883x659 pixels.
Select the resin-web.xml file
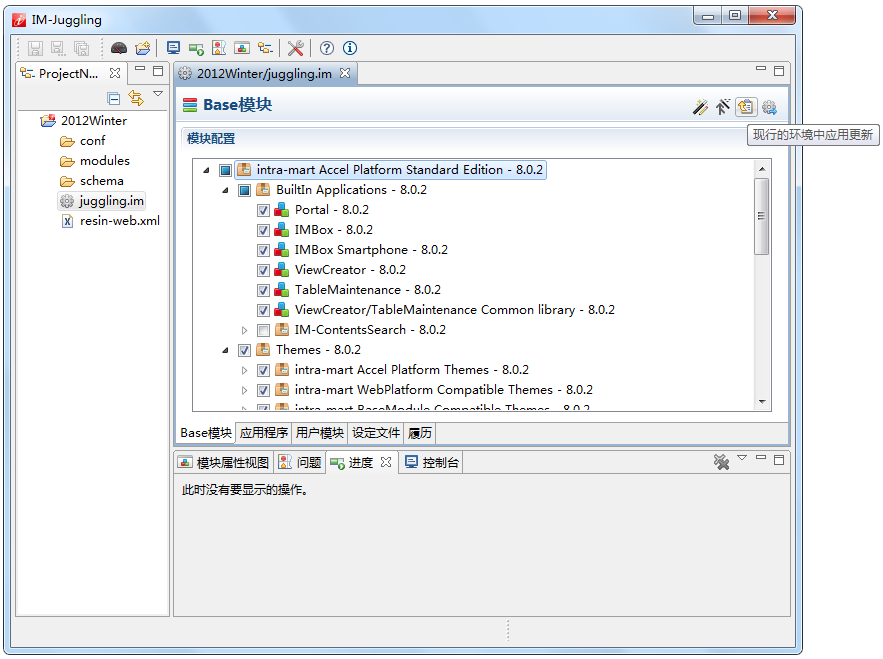[x=110, y=221]
